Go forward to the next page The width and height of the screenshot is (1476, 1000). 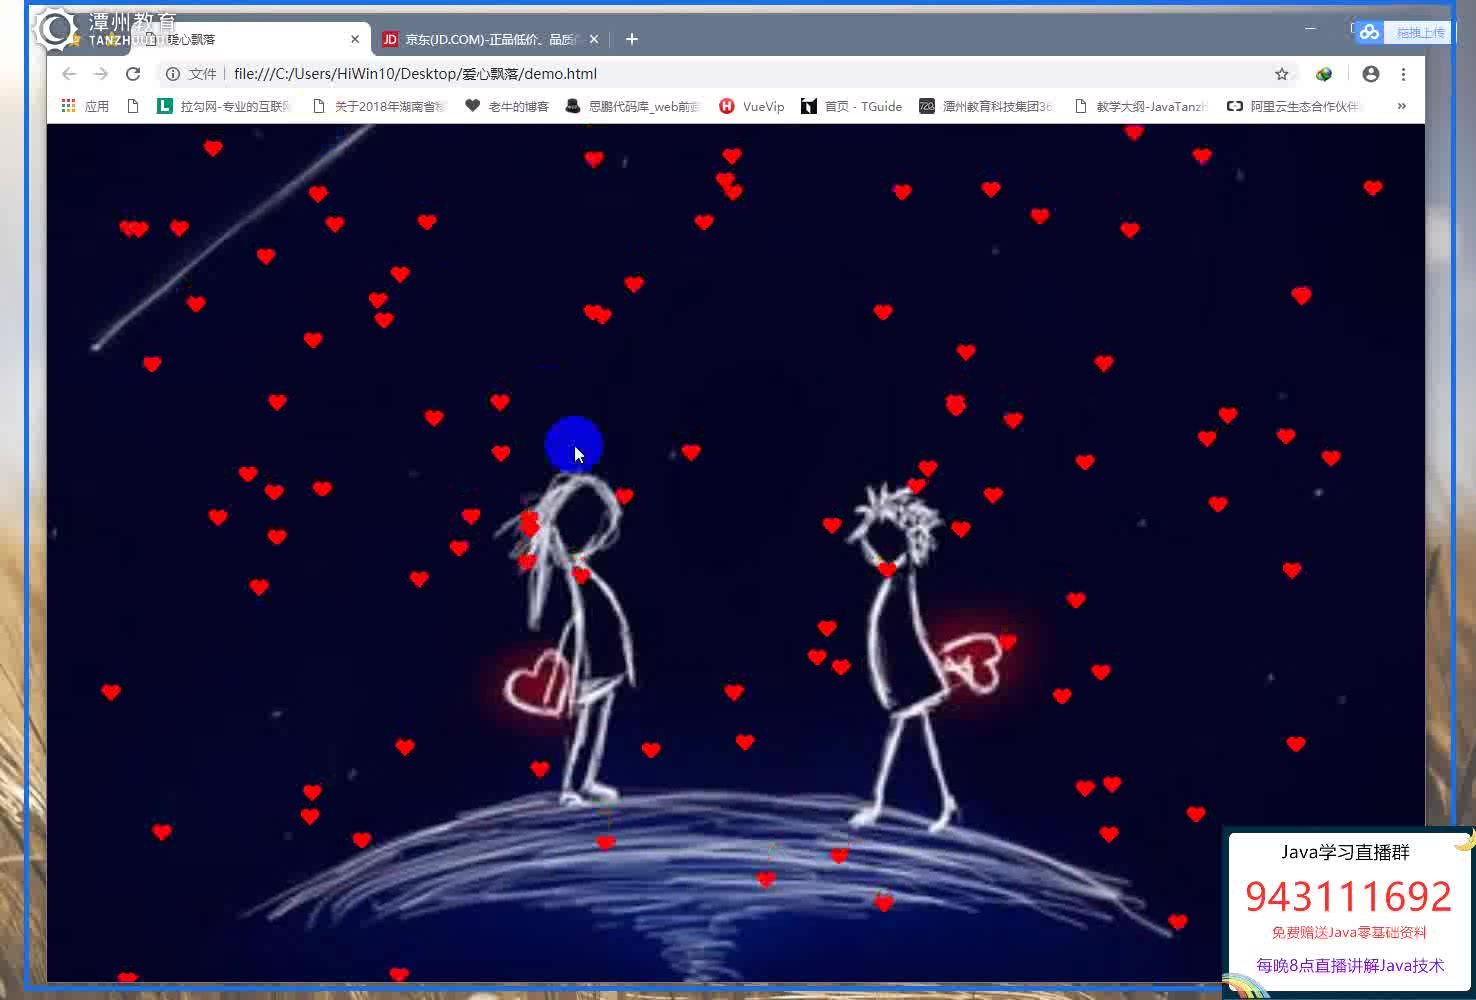click(x=101, y=74)
